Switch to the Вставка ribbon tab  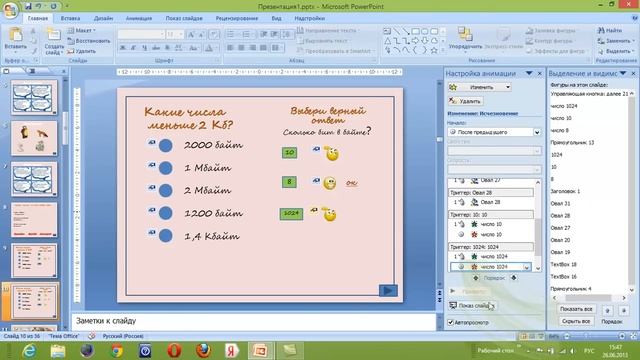click(70, 18)
